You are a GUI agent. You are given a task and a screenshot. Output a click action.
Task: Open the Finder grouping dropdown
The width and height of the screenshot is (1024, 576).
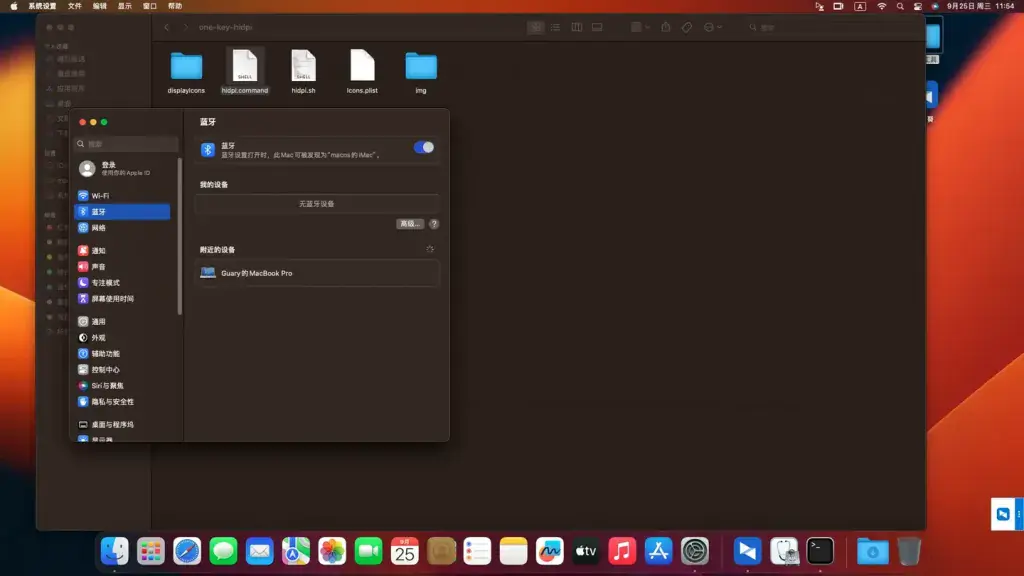tap(640, 27)
